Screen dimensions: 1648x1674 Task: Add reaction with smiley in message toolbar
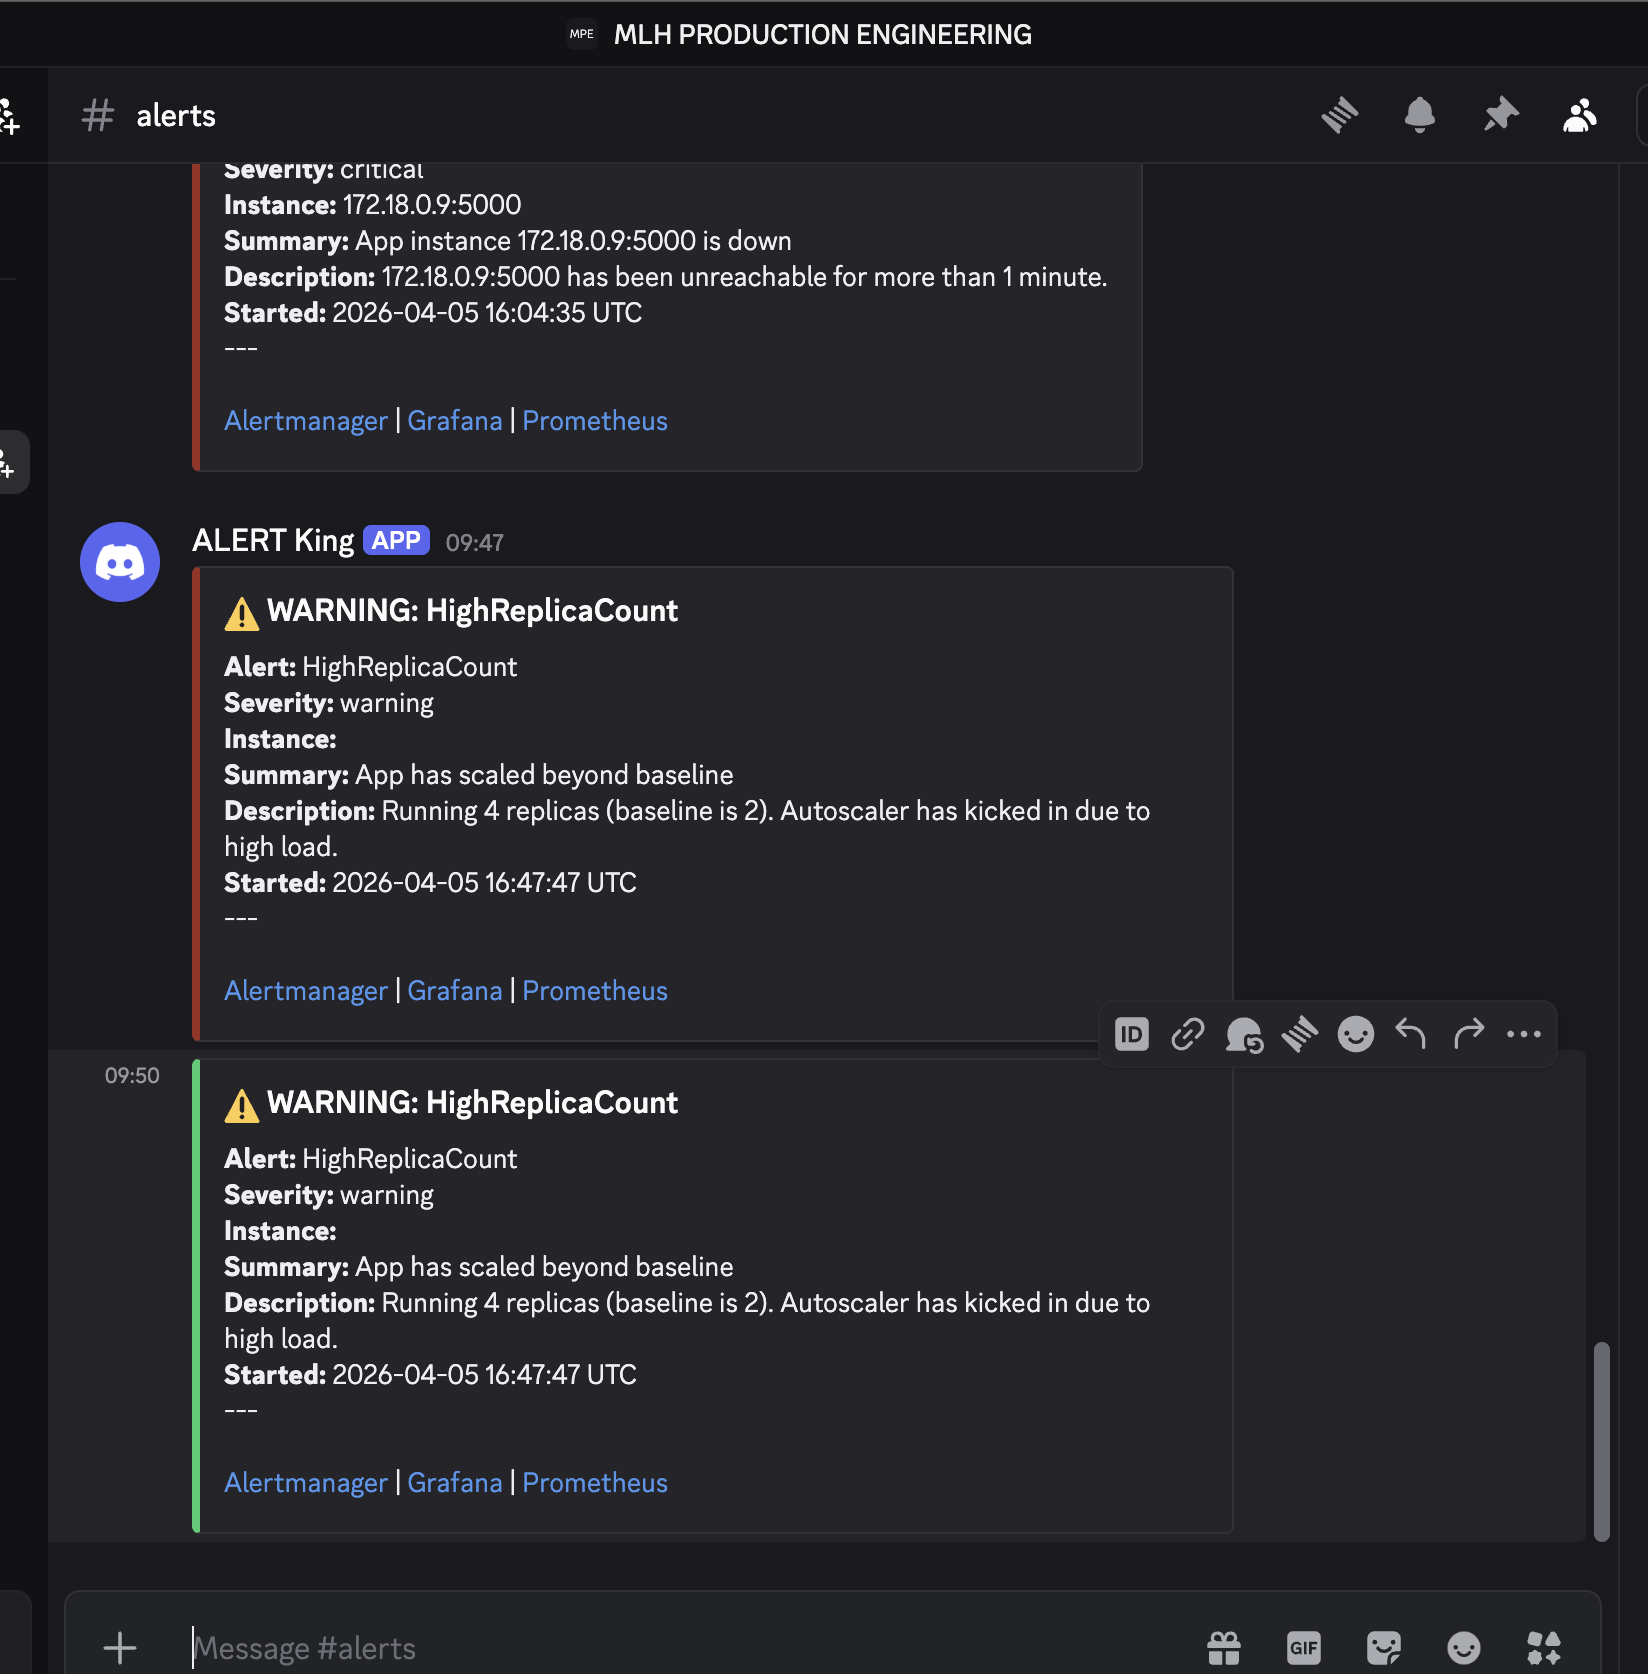pos(1356,1034)
